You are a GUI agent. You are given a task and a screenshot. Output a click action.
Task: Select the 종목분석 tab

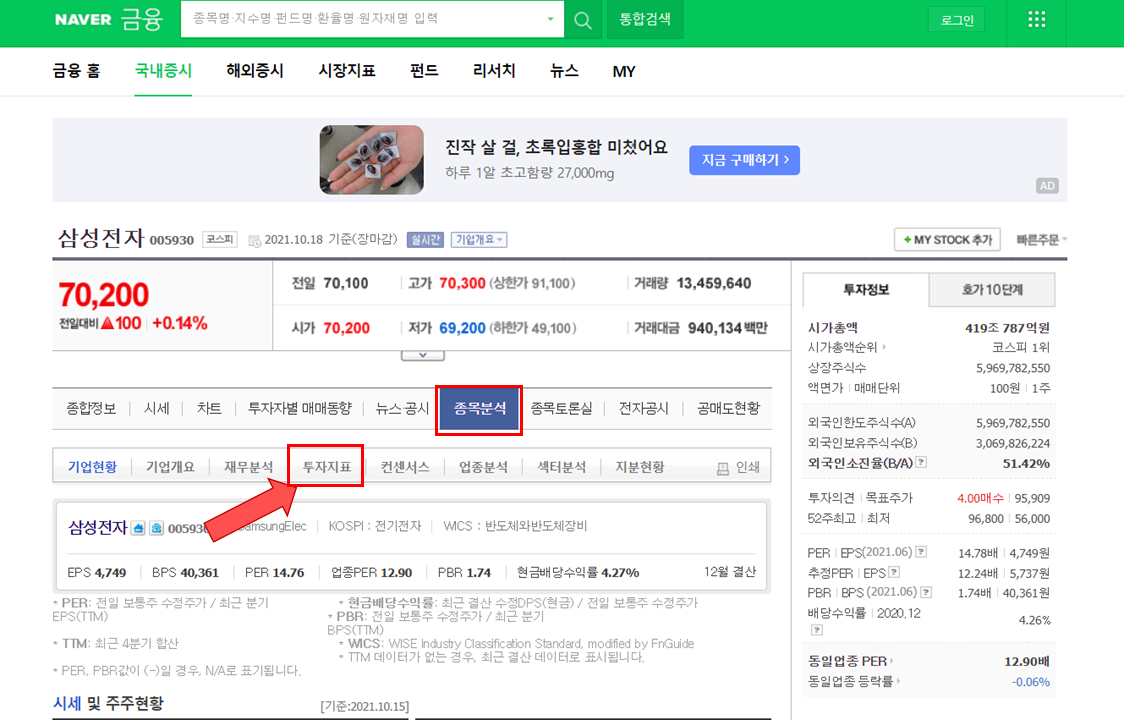click(480, 409)
